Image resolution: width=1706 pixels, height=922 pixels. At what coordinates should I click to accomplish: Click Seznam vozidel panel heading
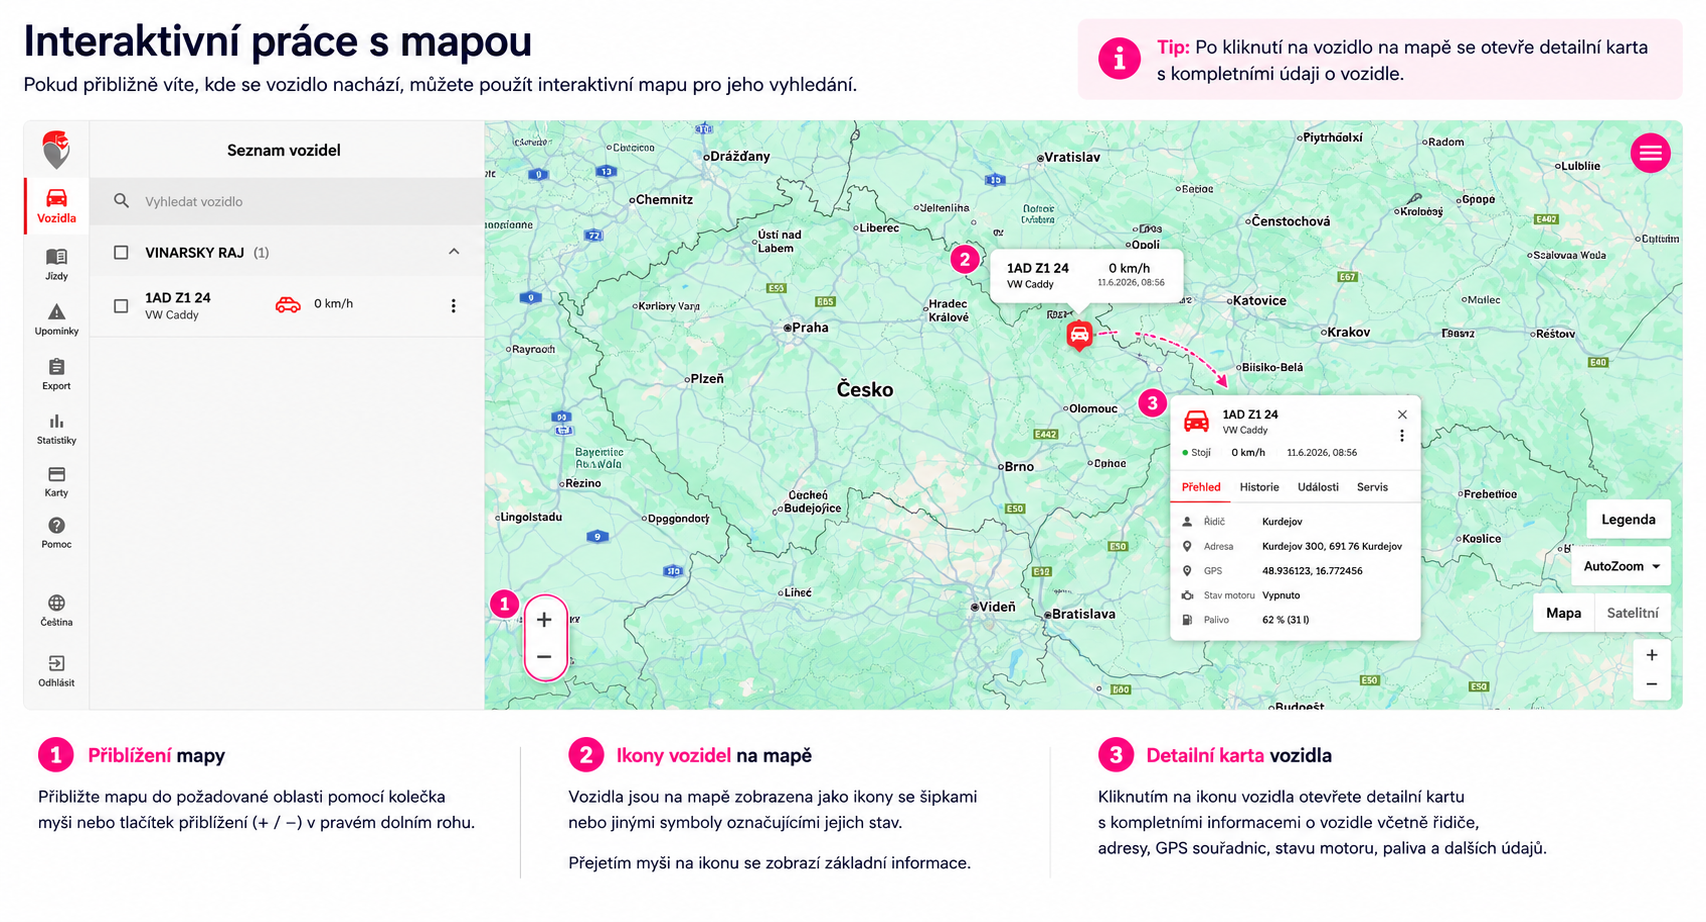pyautogui.click(x=284, y=150)
